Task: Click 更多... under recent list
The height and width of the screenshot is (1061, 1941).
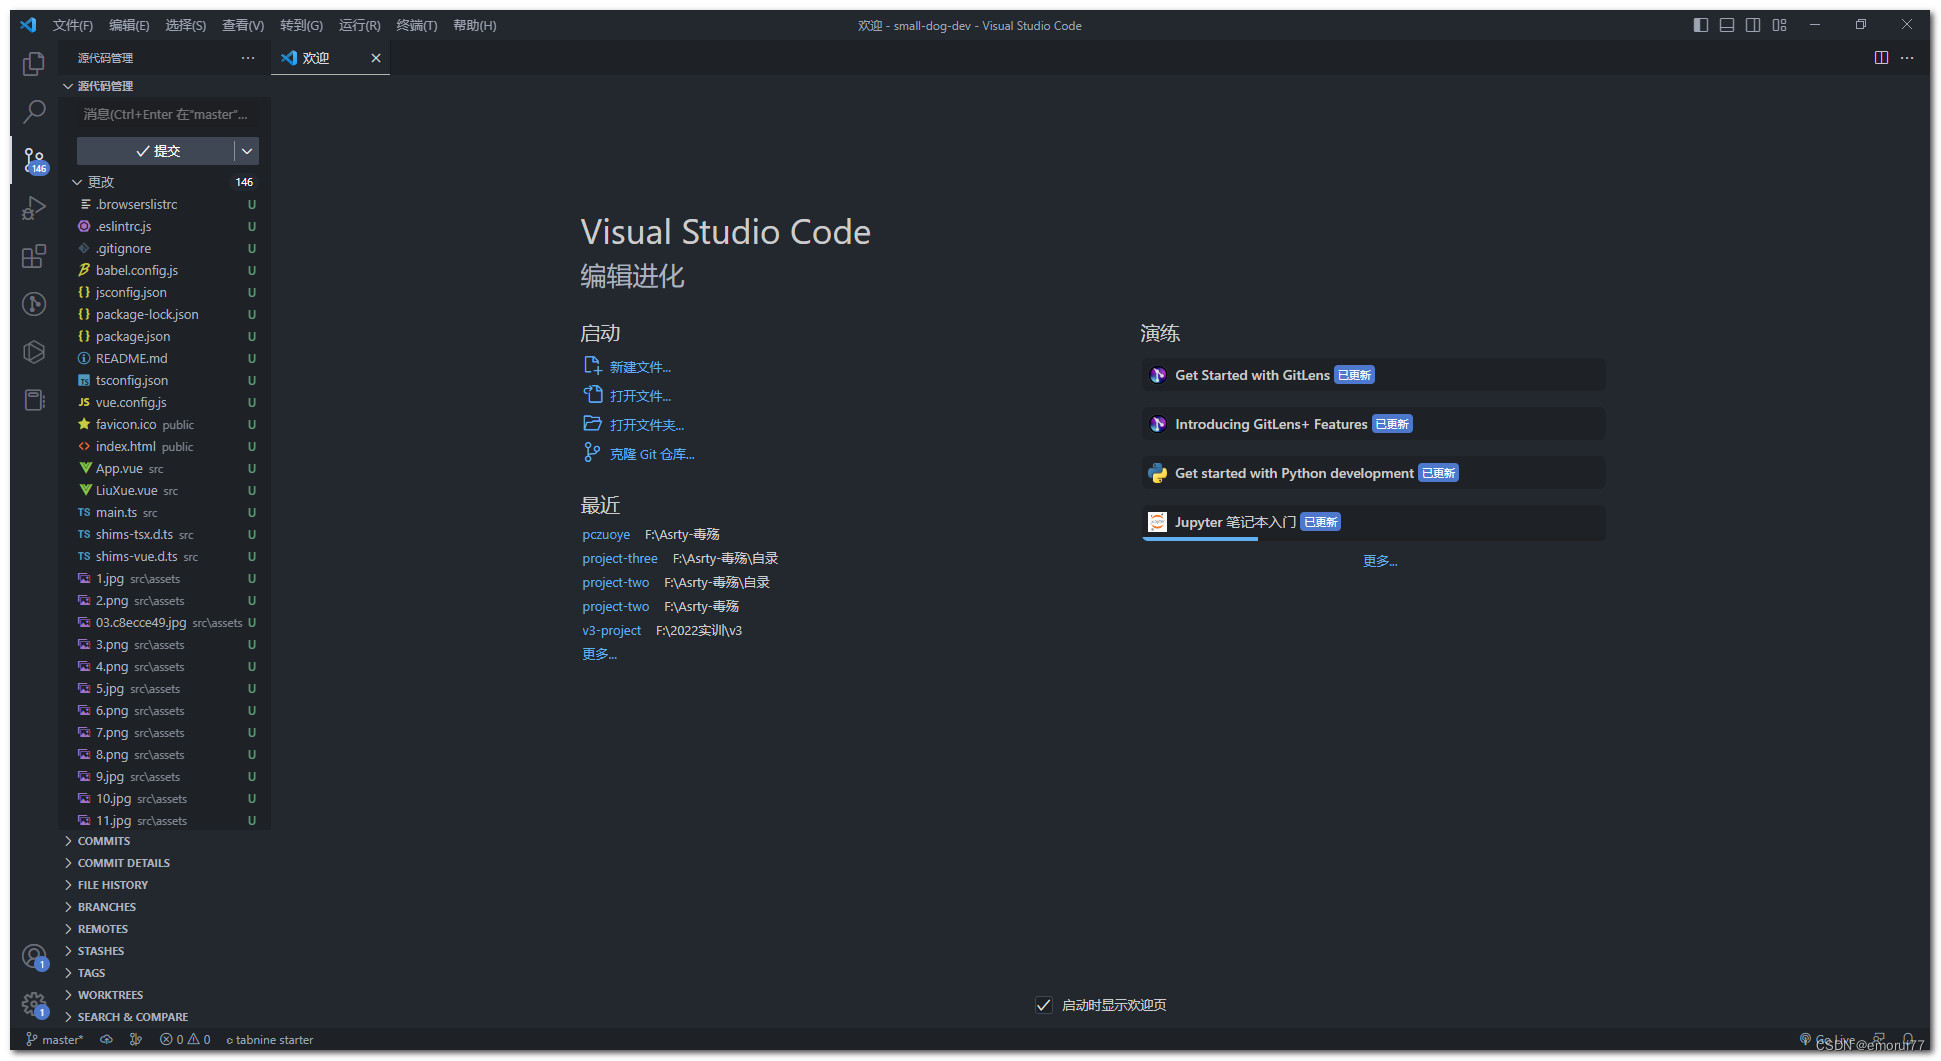Action: pyautogui.click(x=600, y=654)
